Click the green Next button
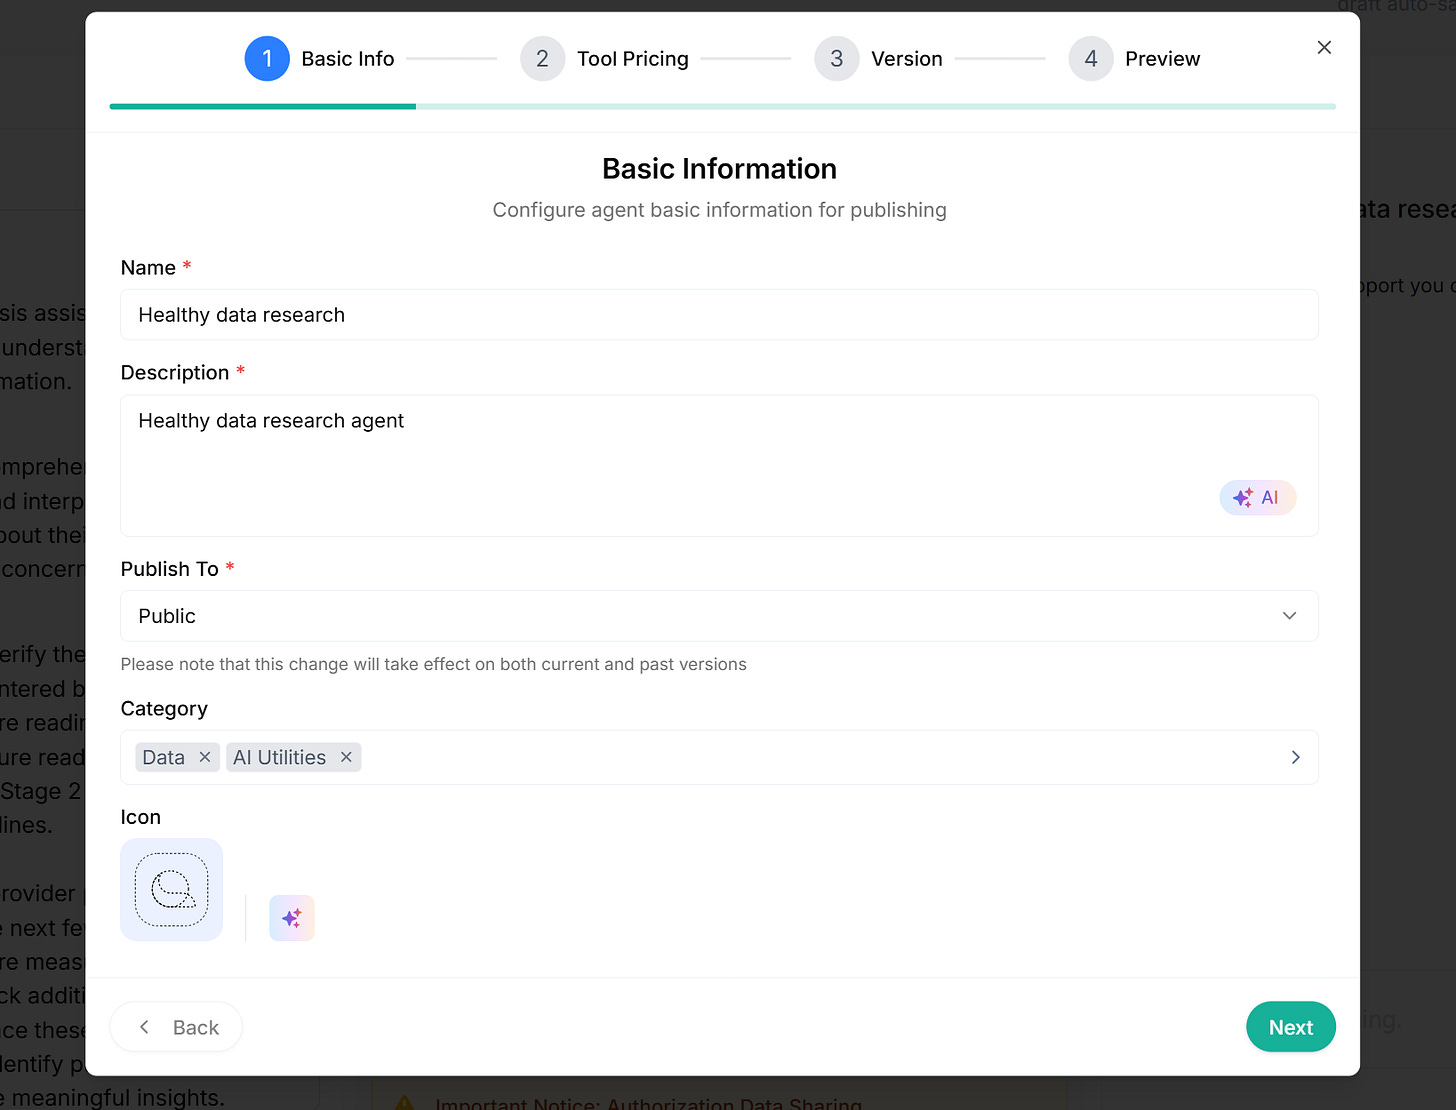 [1290, 1027]
